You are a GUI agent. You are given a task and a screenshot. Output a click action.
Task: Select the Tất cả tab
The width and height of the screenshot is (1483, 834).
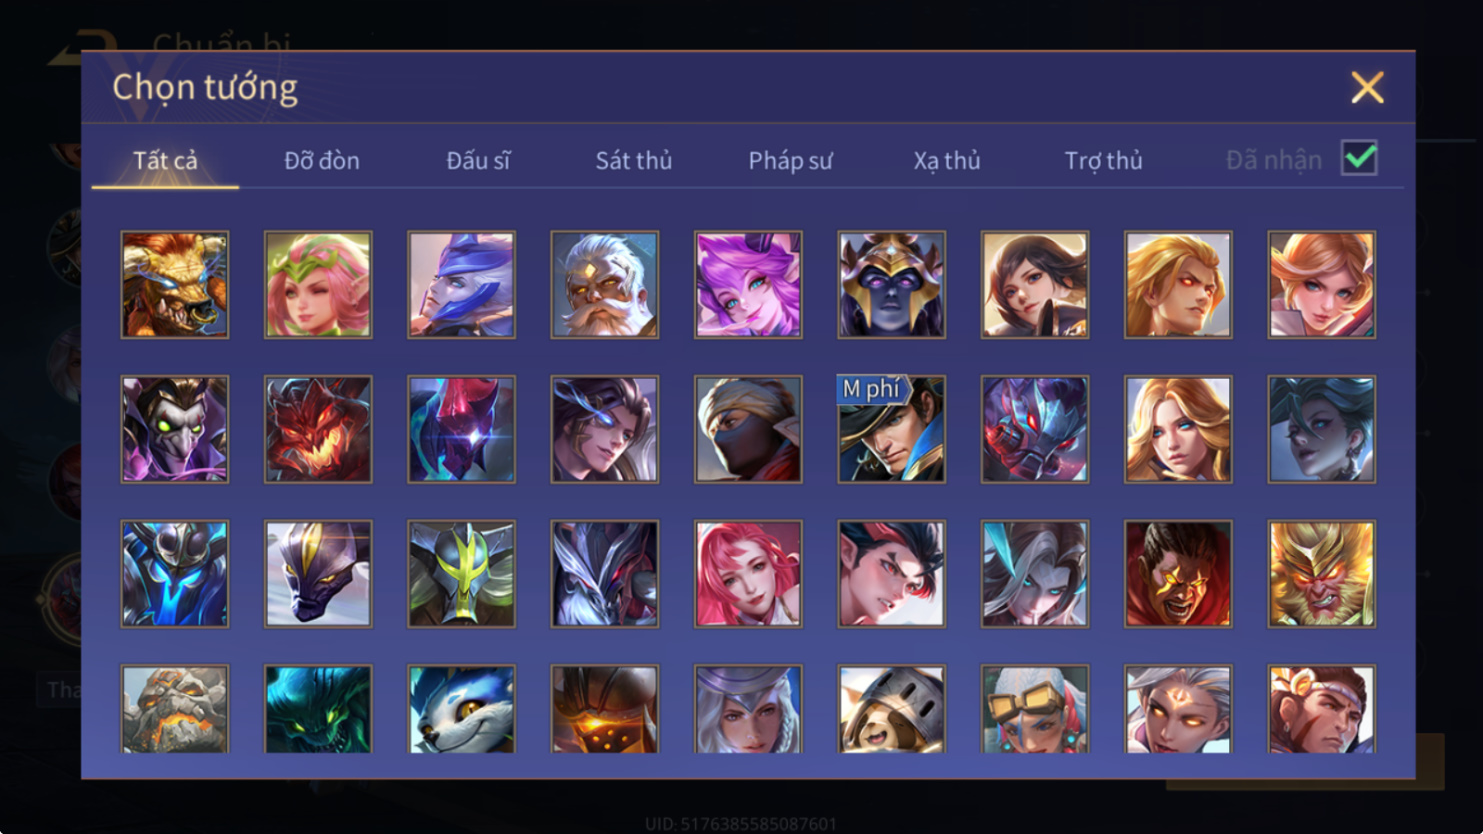(165, 160)
